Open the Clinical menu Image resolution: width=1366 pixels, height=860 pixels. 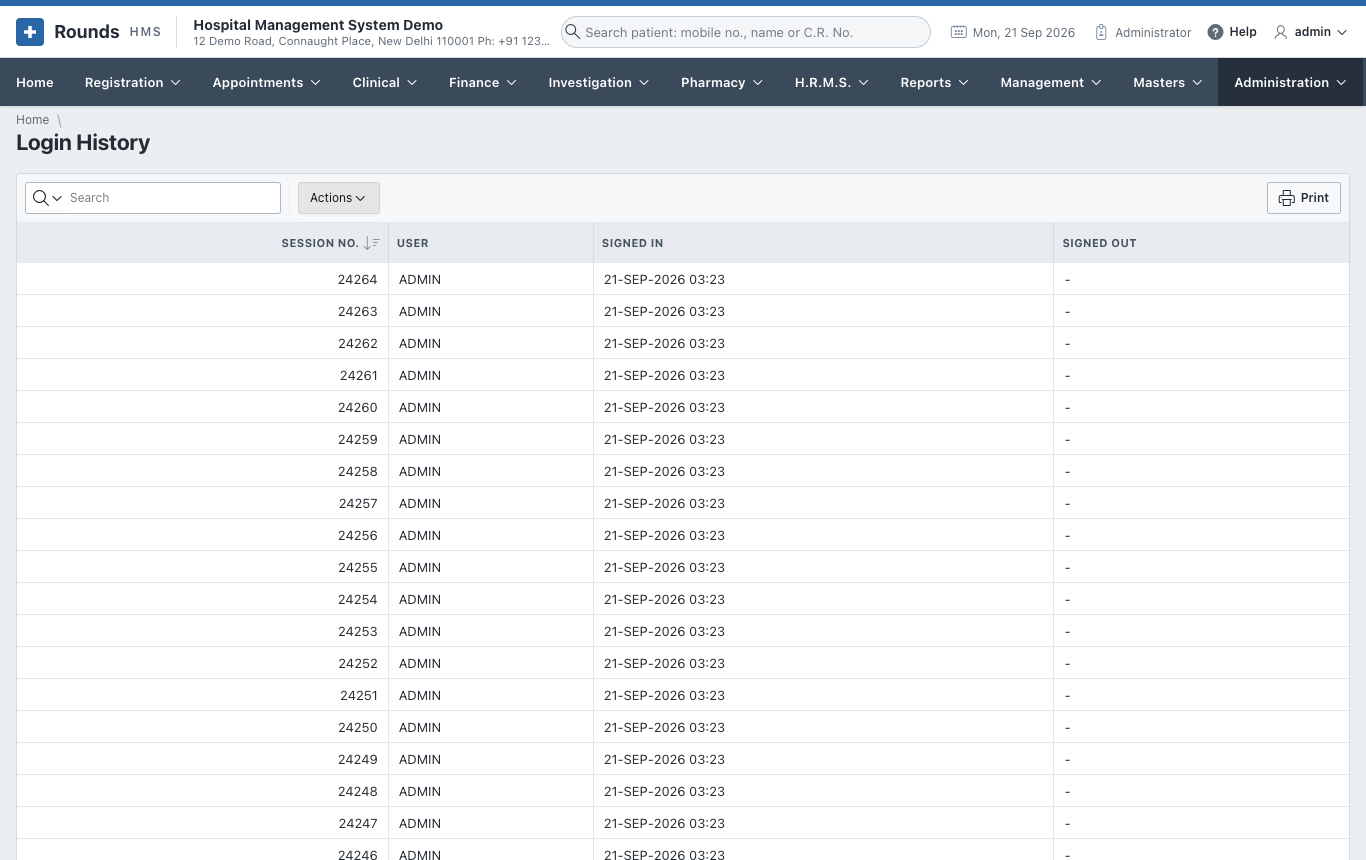pos(385,82)
